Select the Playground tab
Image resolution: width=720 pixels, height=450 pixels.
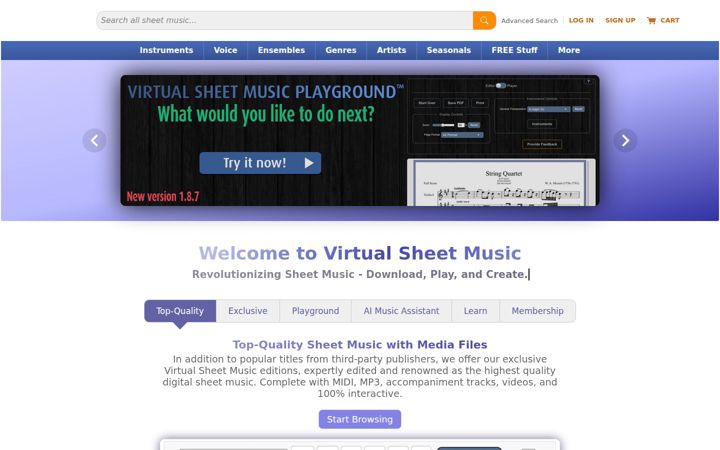click(x=315, y=311)
